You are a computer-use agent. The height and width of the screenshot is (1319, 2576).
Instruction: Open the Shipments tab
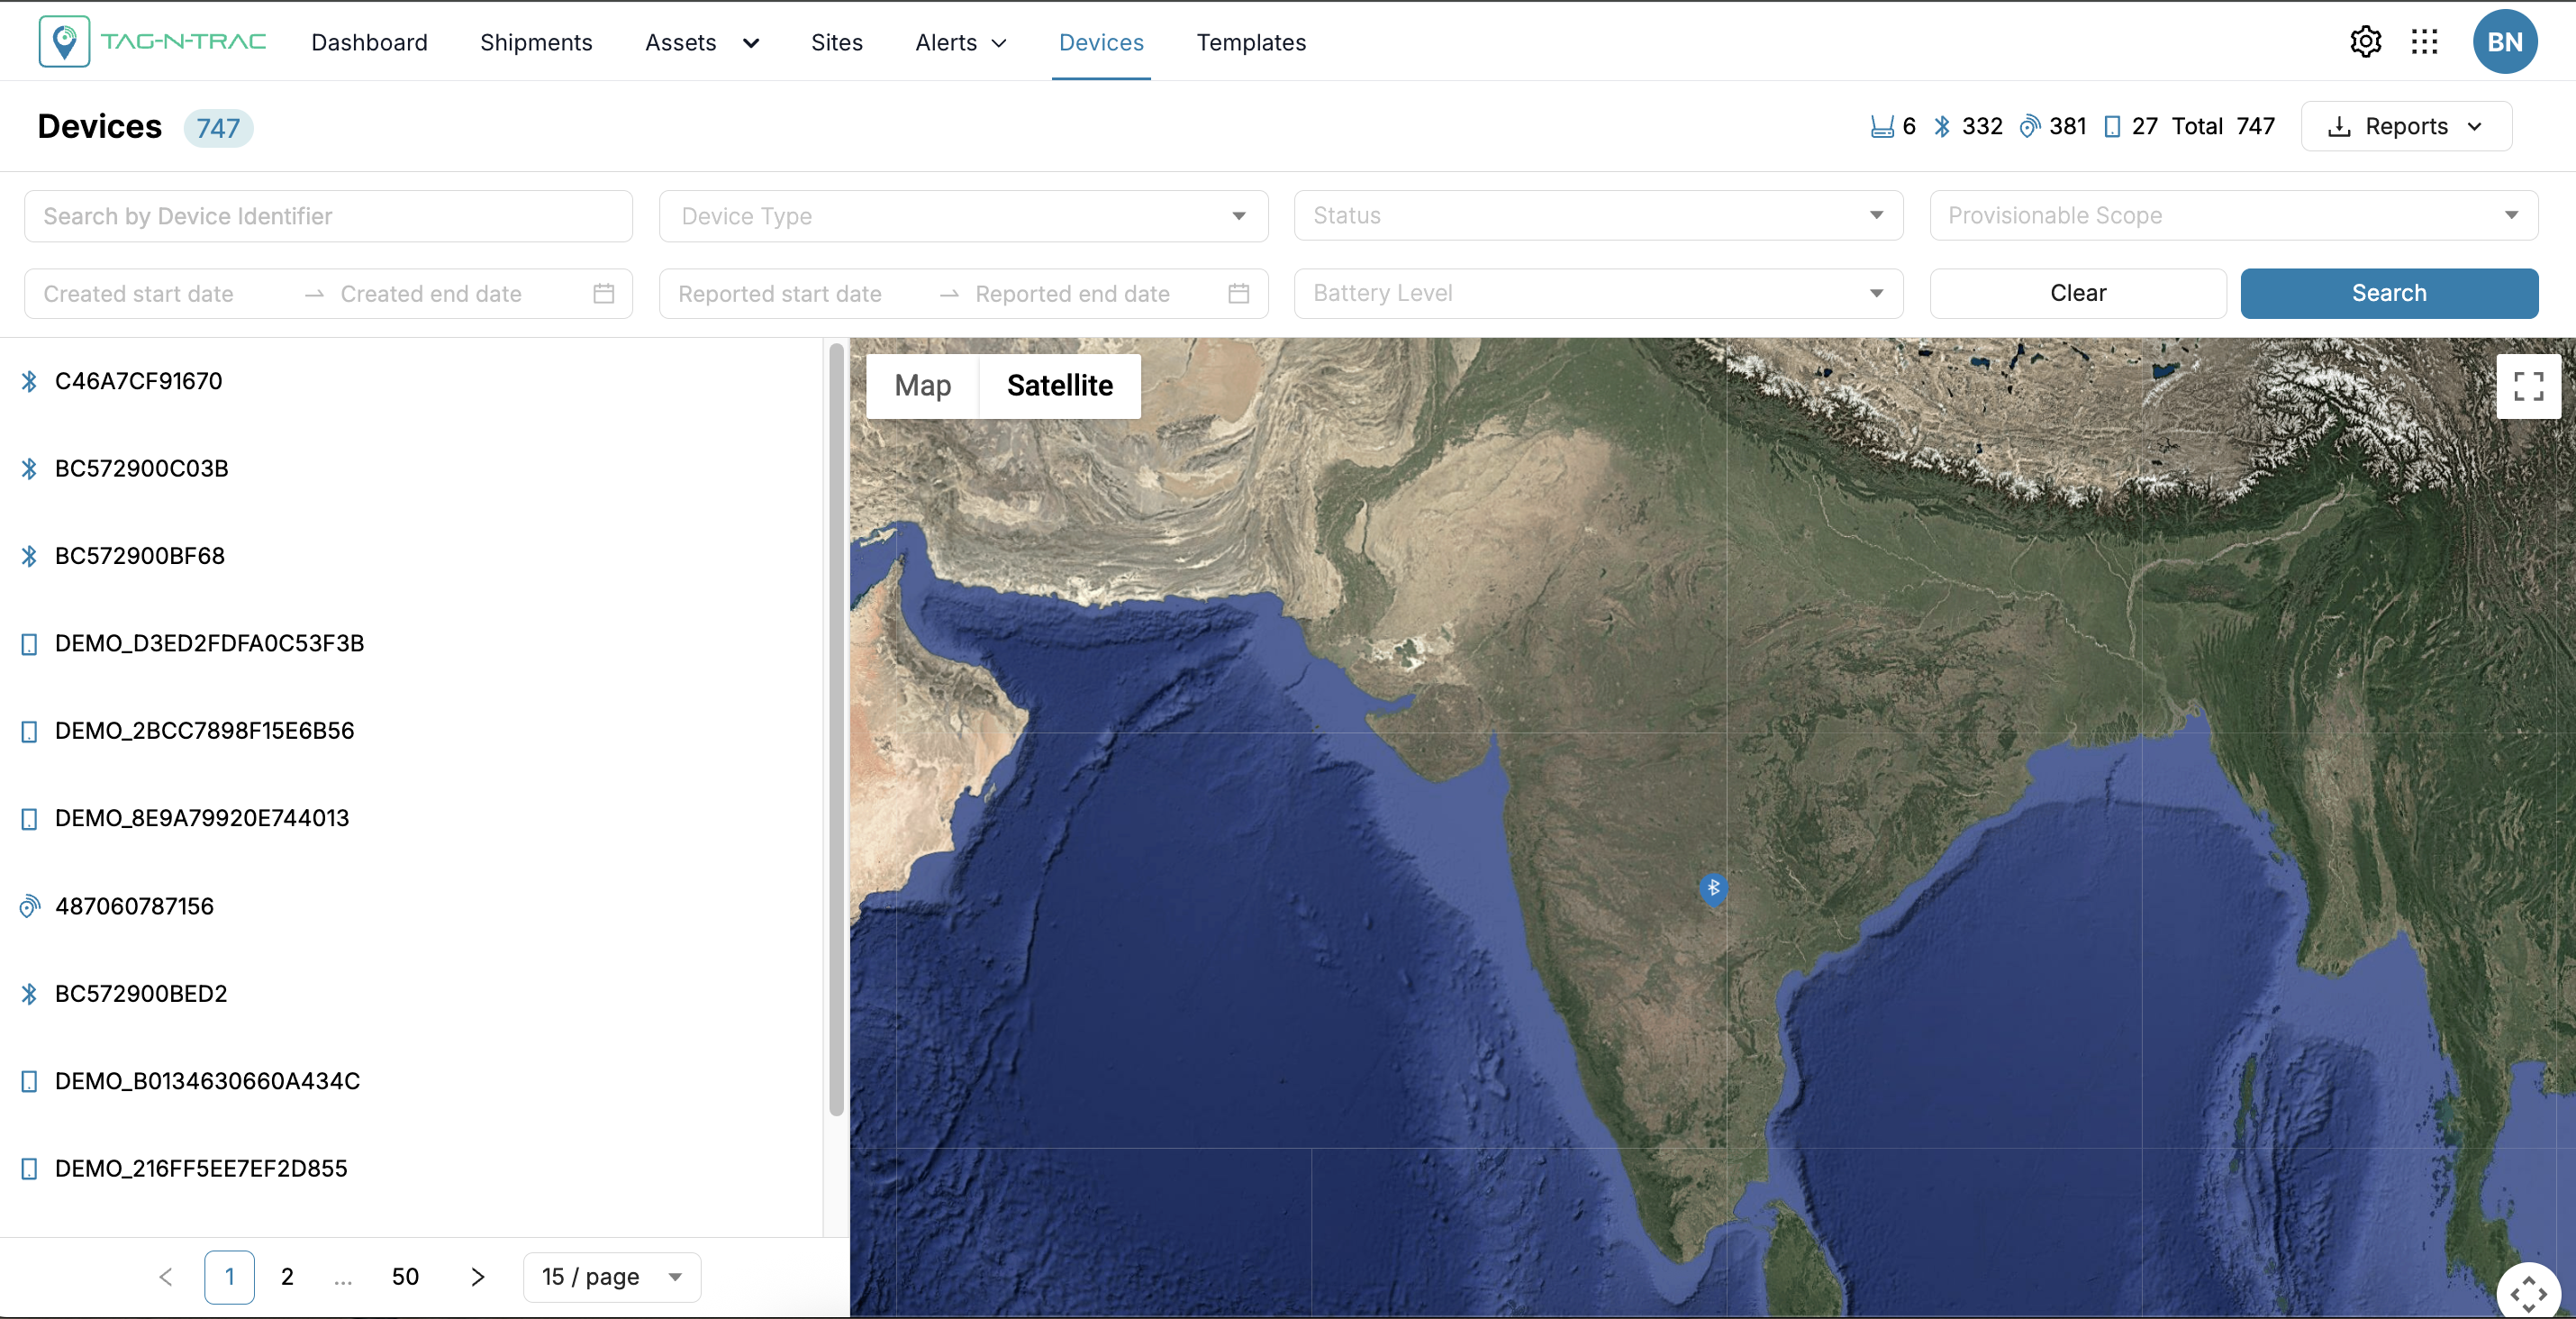click(536, 42)
